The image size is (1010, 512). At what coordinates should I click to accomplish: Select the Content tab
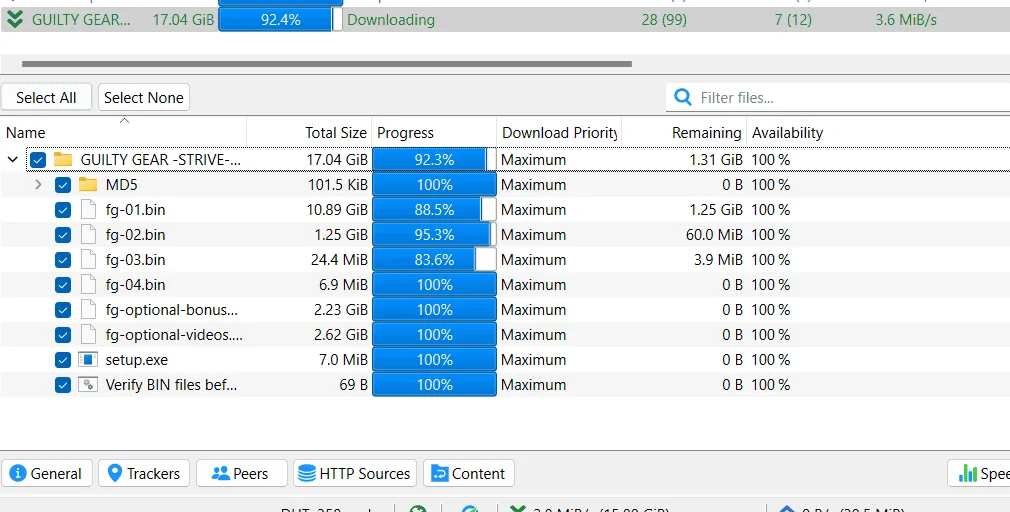pyautogui.click(x=468, y=473)
